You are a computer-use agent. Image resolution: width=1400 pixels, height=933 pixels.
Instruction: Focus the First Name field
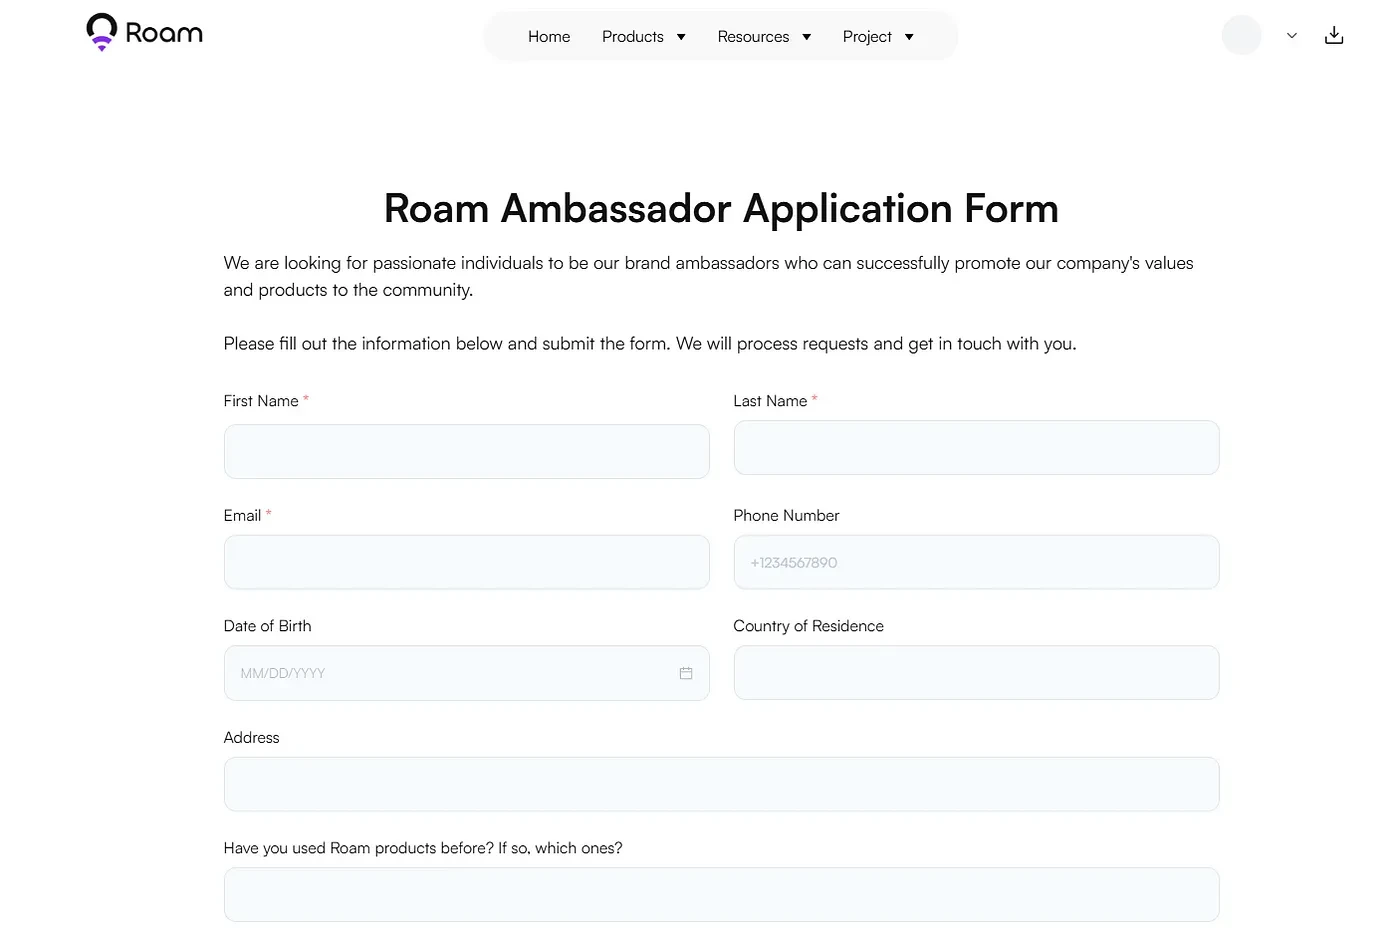click(467, 452)
